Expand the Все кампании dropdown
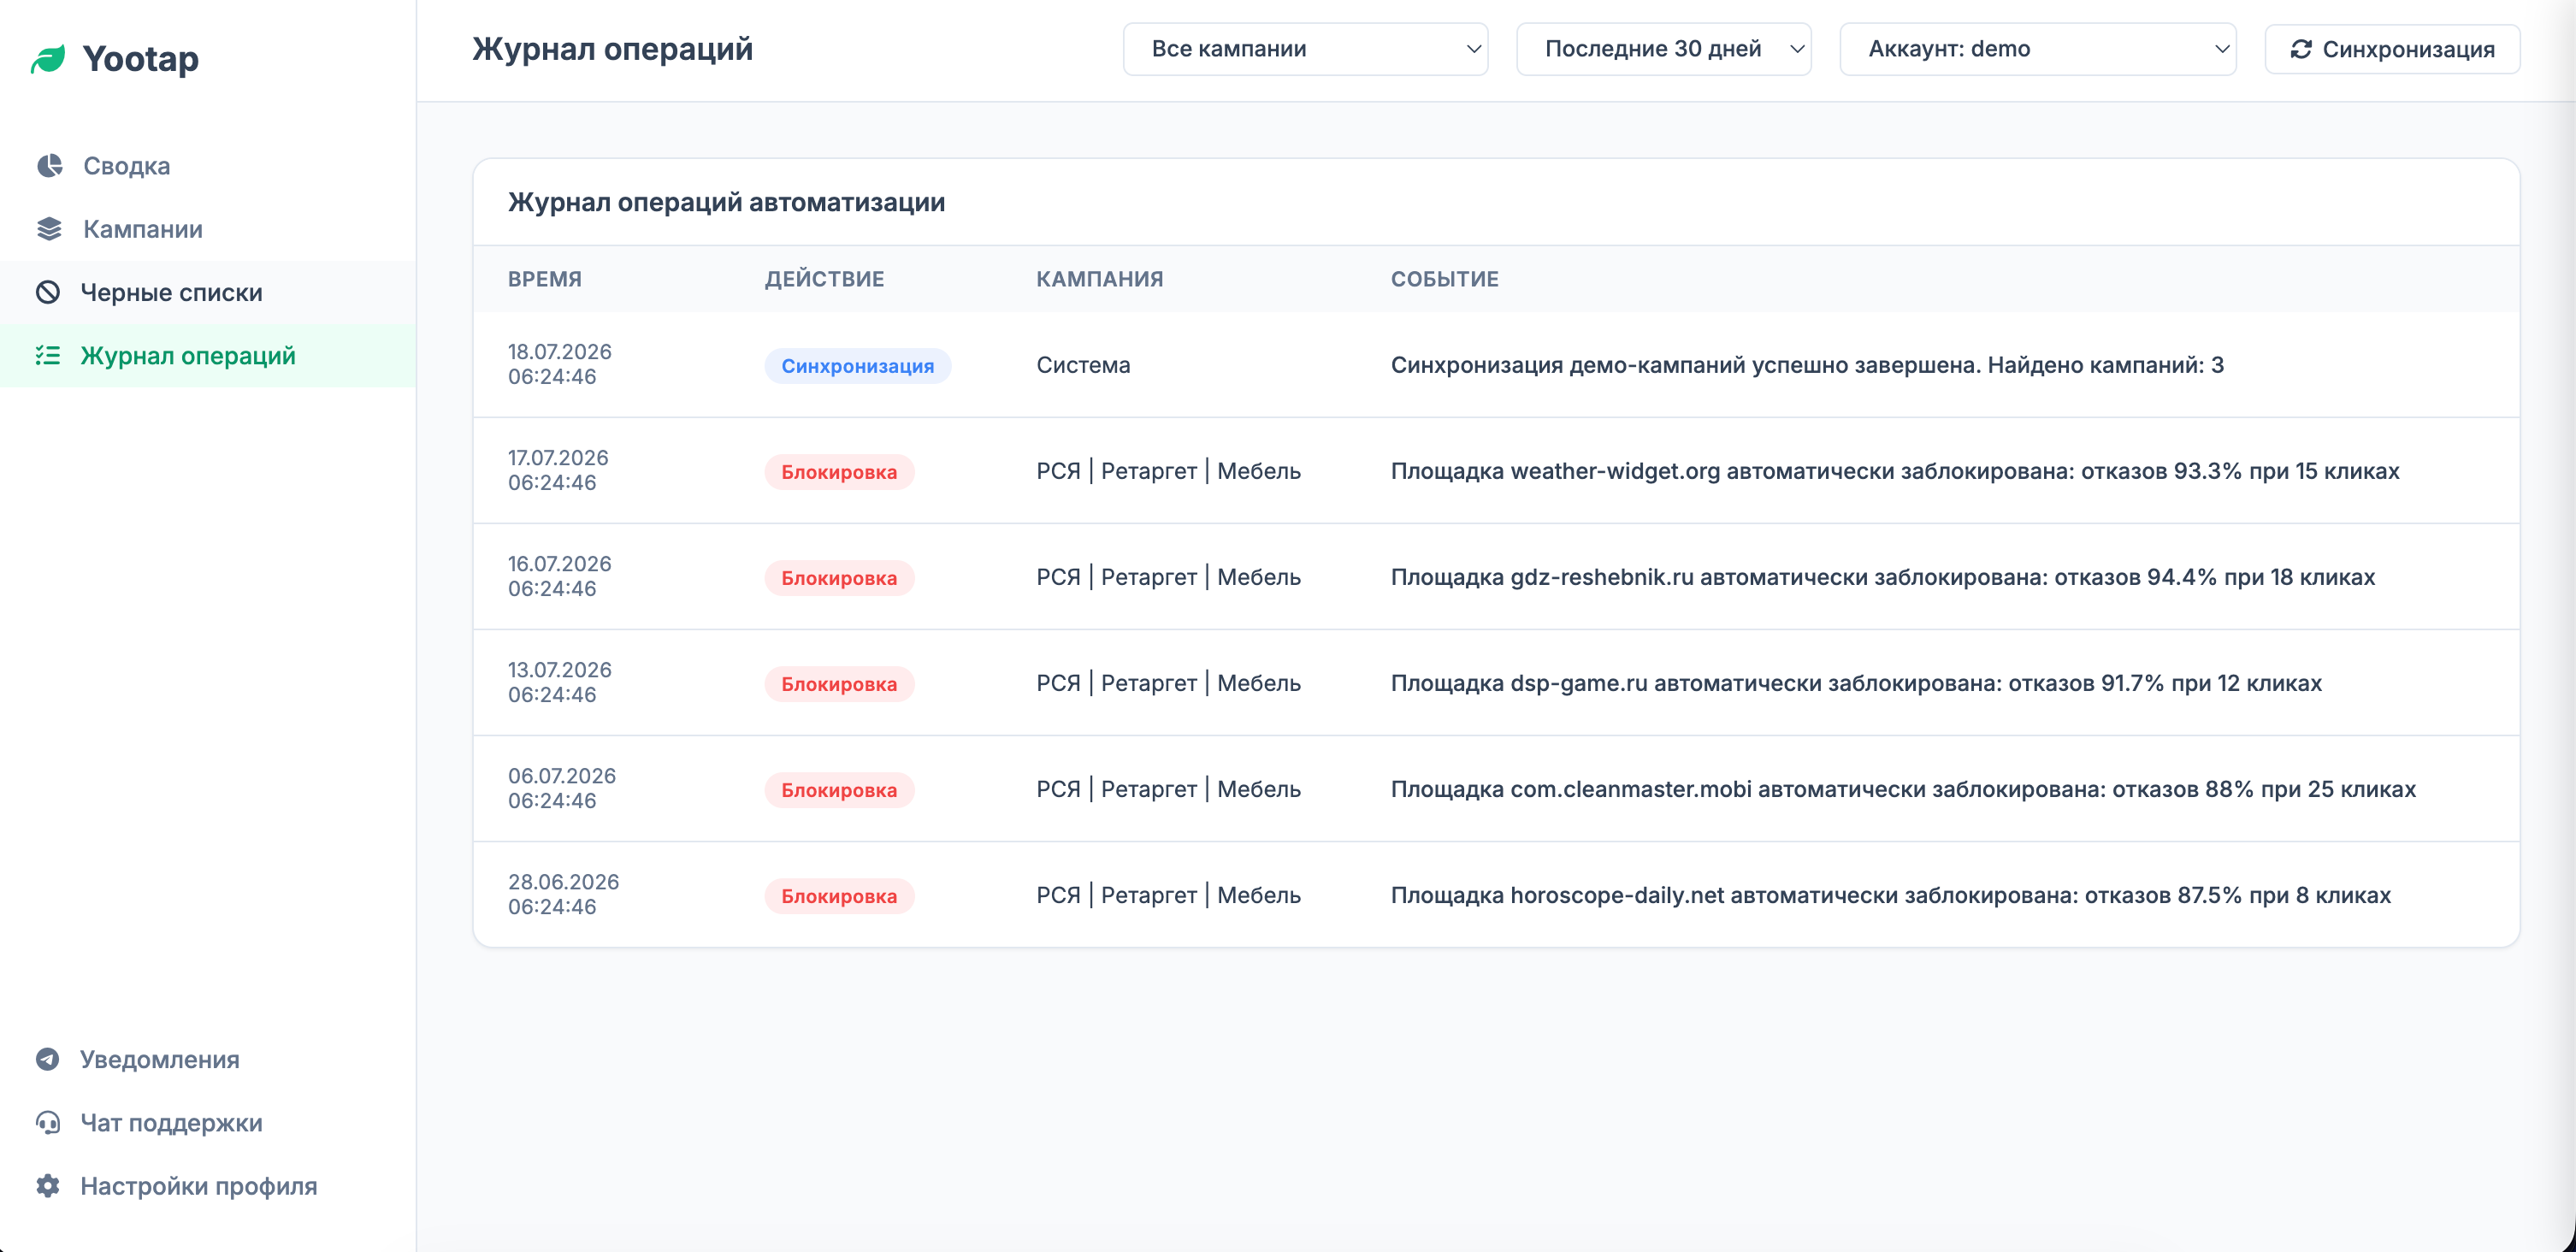Screen dimensions: 2576x1252 coord(1305,49)
